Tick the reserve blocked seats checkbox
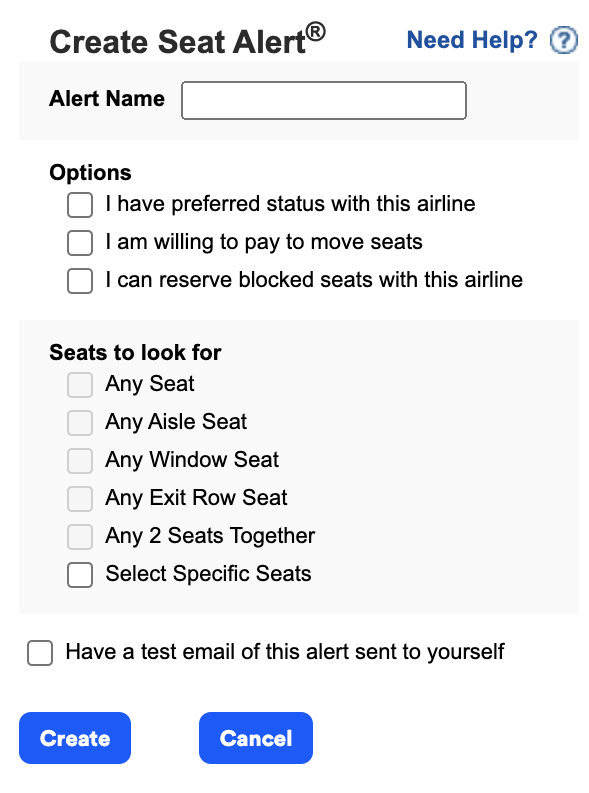Image resolution: width=589 pixels, height=793 pixels. (x=80, y=281)
